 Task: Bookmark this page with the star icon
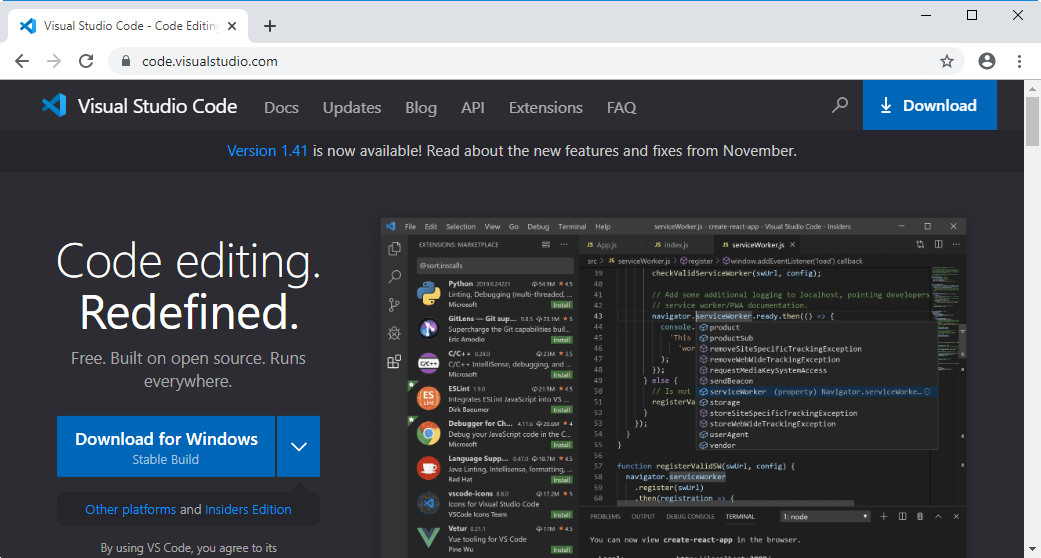coord(947,61)
